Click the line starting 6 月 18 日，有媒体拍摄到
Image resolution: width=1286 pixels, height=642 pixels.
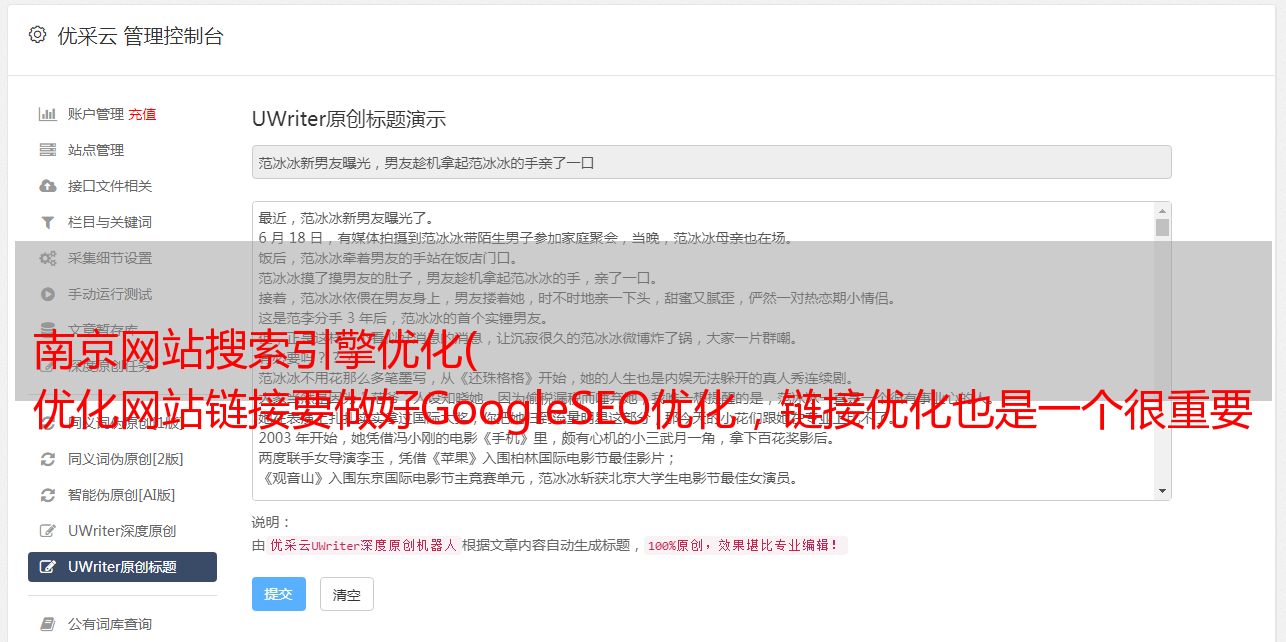click(525, 238)
